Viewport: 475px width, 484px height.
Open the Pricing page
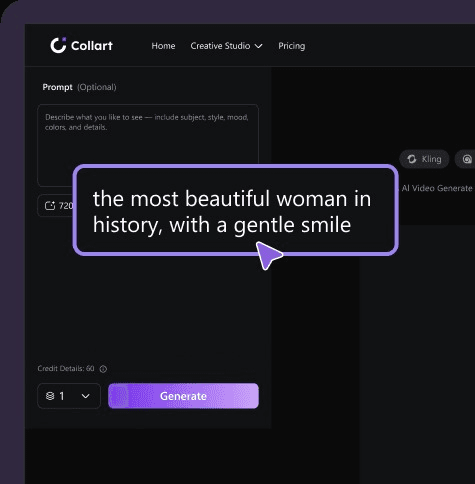pos(292,46)
